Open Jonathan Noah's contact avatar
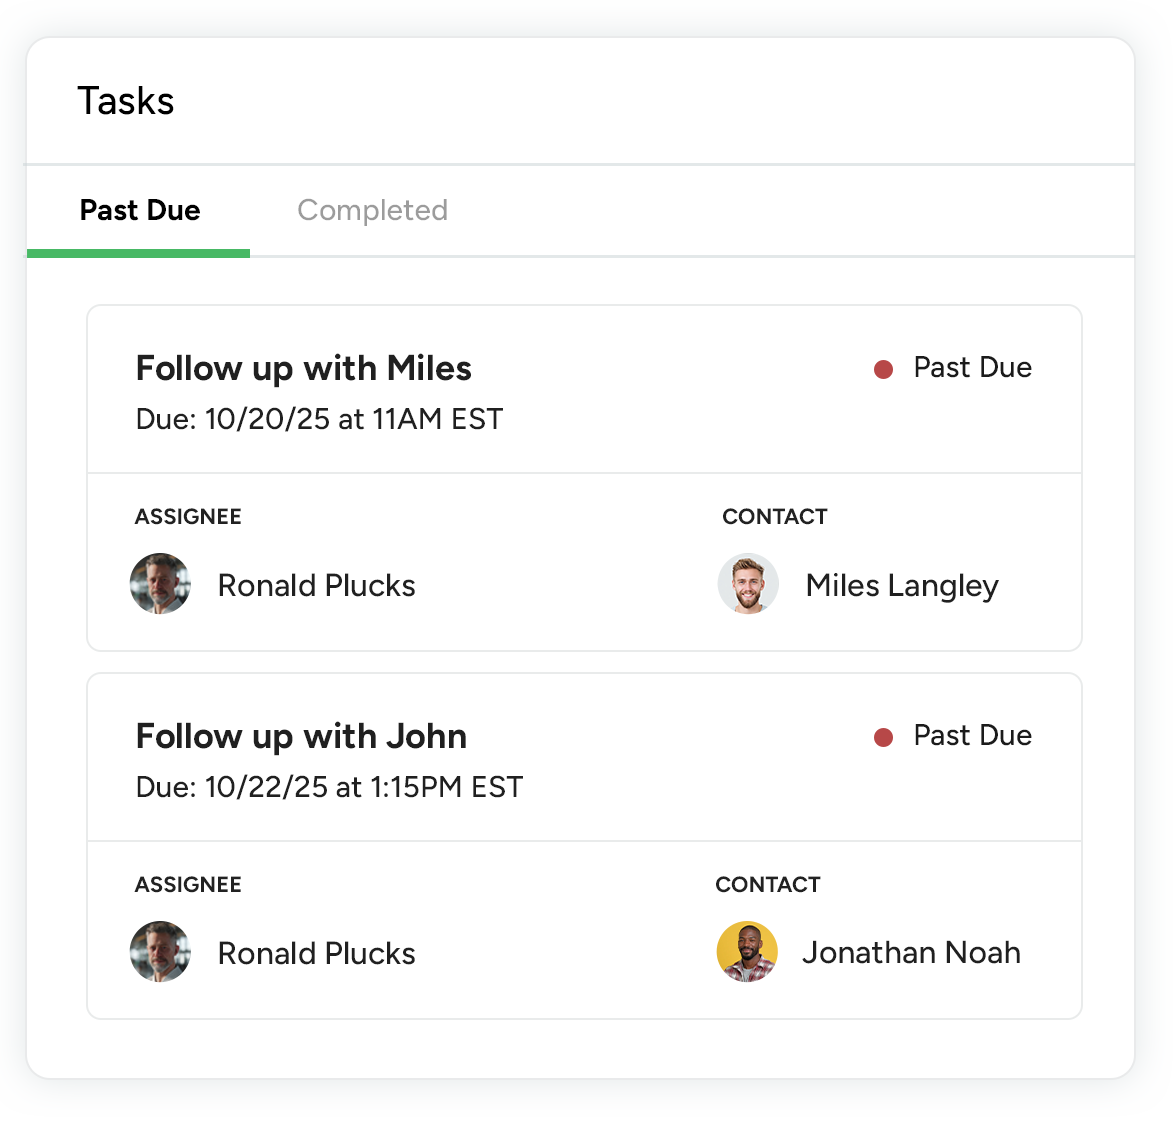The image size is (1173, 1123). (x=747, y=952)
